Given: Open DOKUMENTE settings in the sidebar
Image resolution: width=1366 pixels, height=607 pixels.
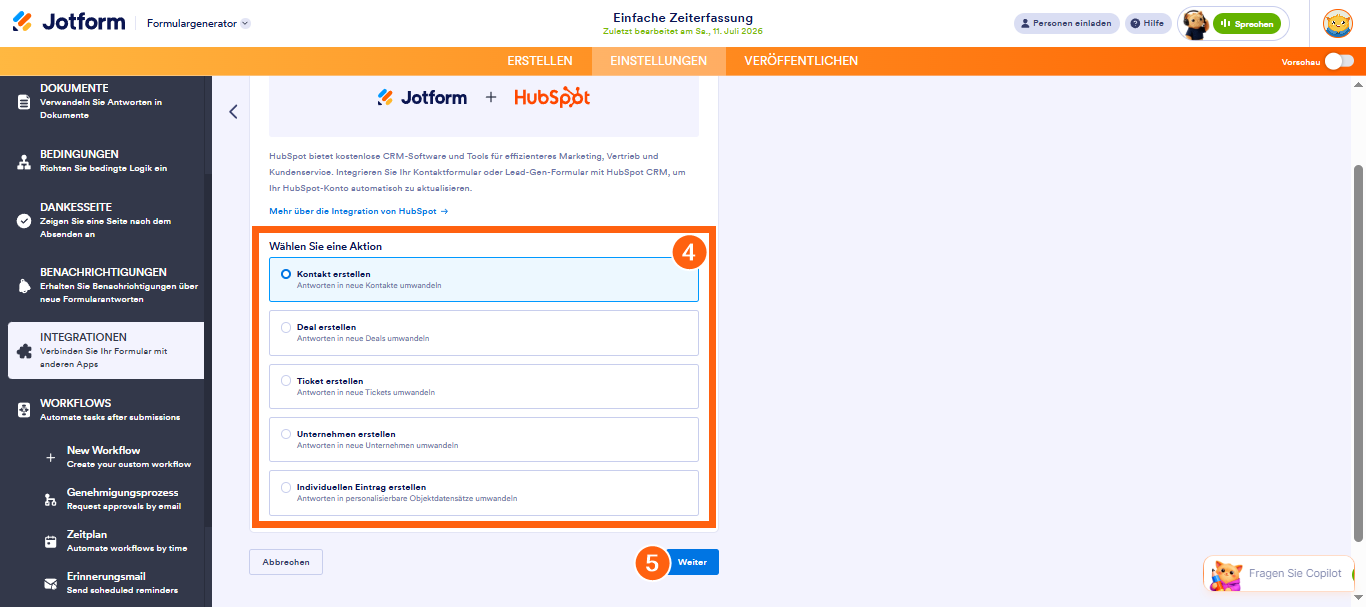Looking at the screenshot, I should (x=106, y=101).
